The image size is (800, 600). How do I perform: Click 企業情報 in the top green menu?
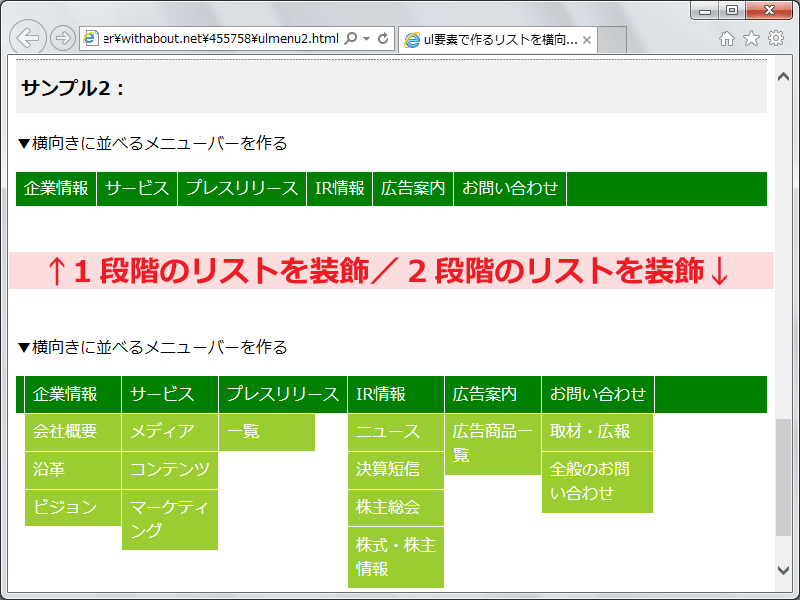[55, 188]
